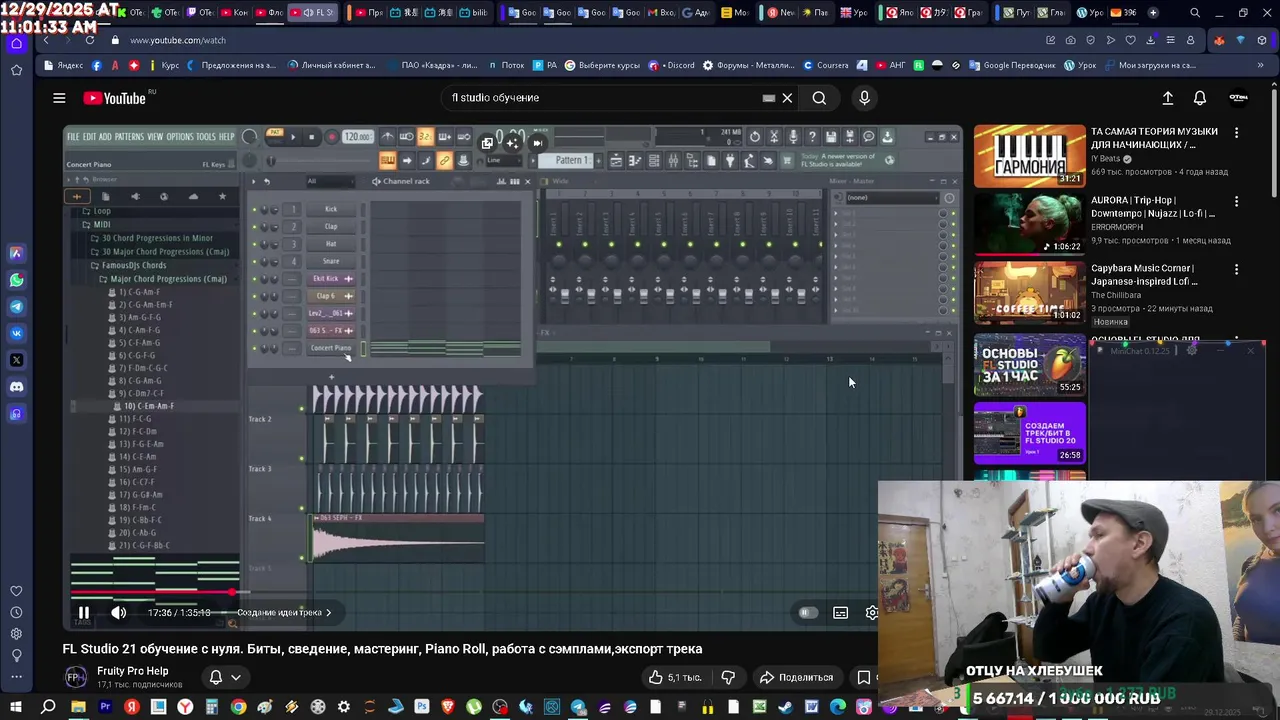This screenshot has height=720, width=1280.
Task: Click the youtube.com/watch address bar
Action: tap(178, 40)
